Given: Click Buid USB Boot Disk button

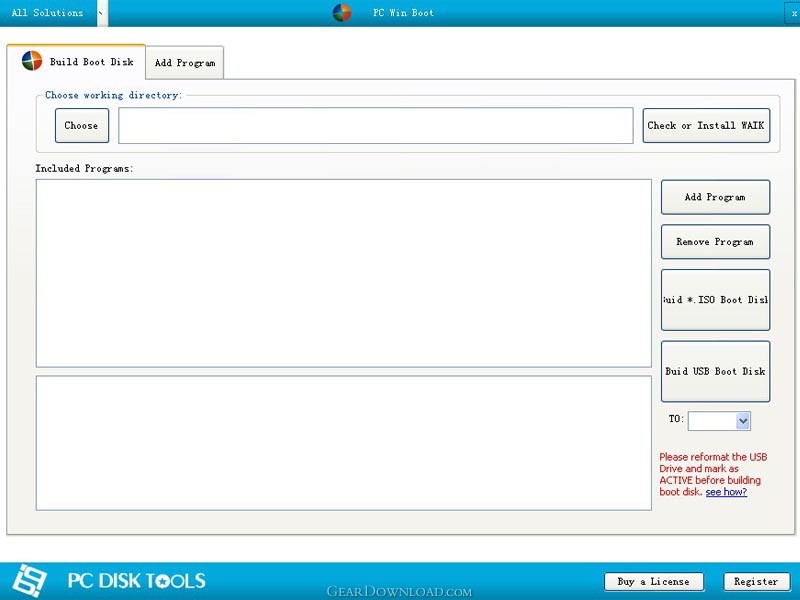Looking at the screenshot, I should pos(715,371).
